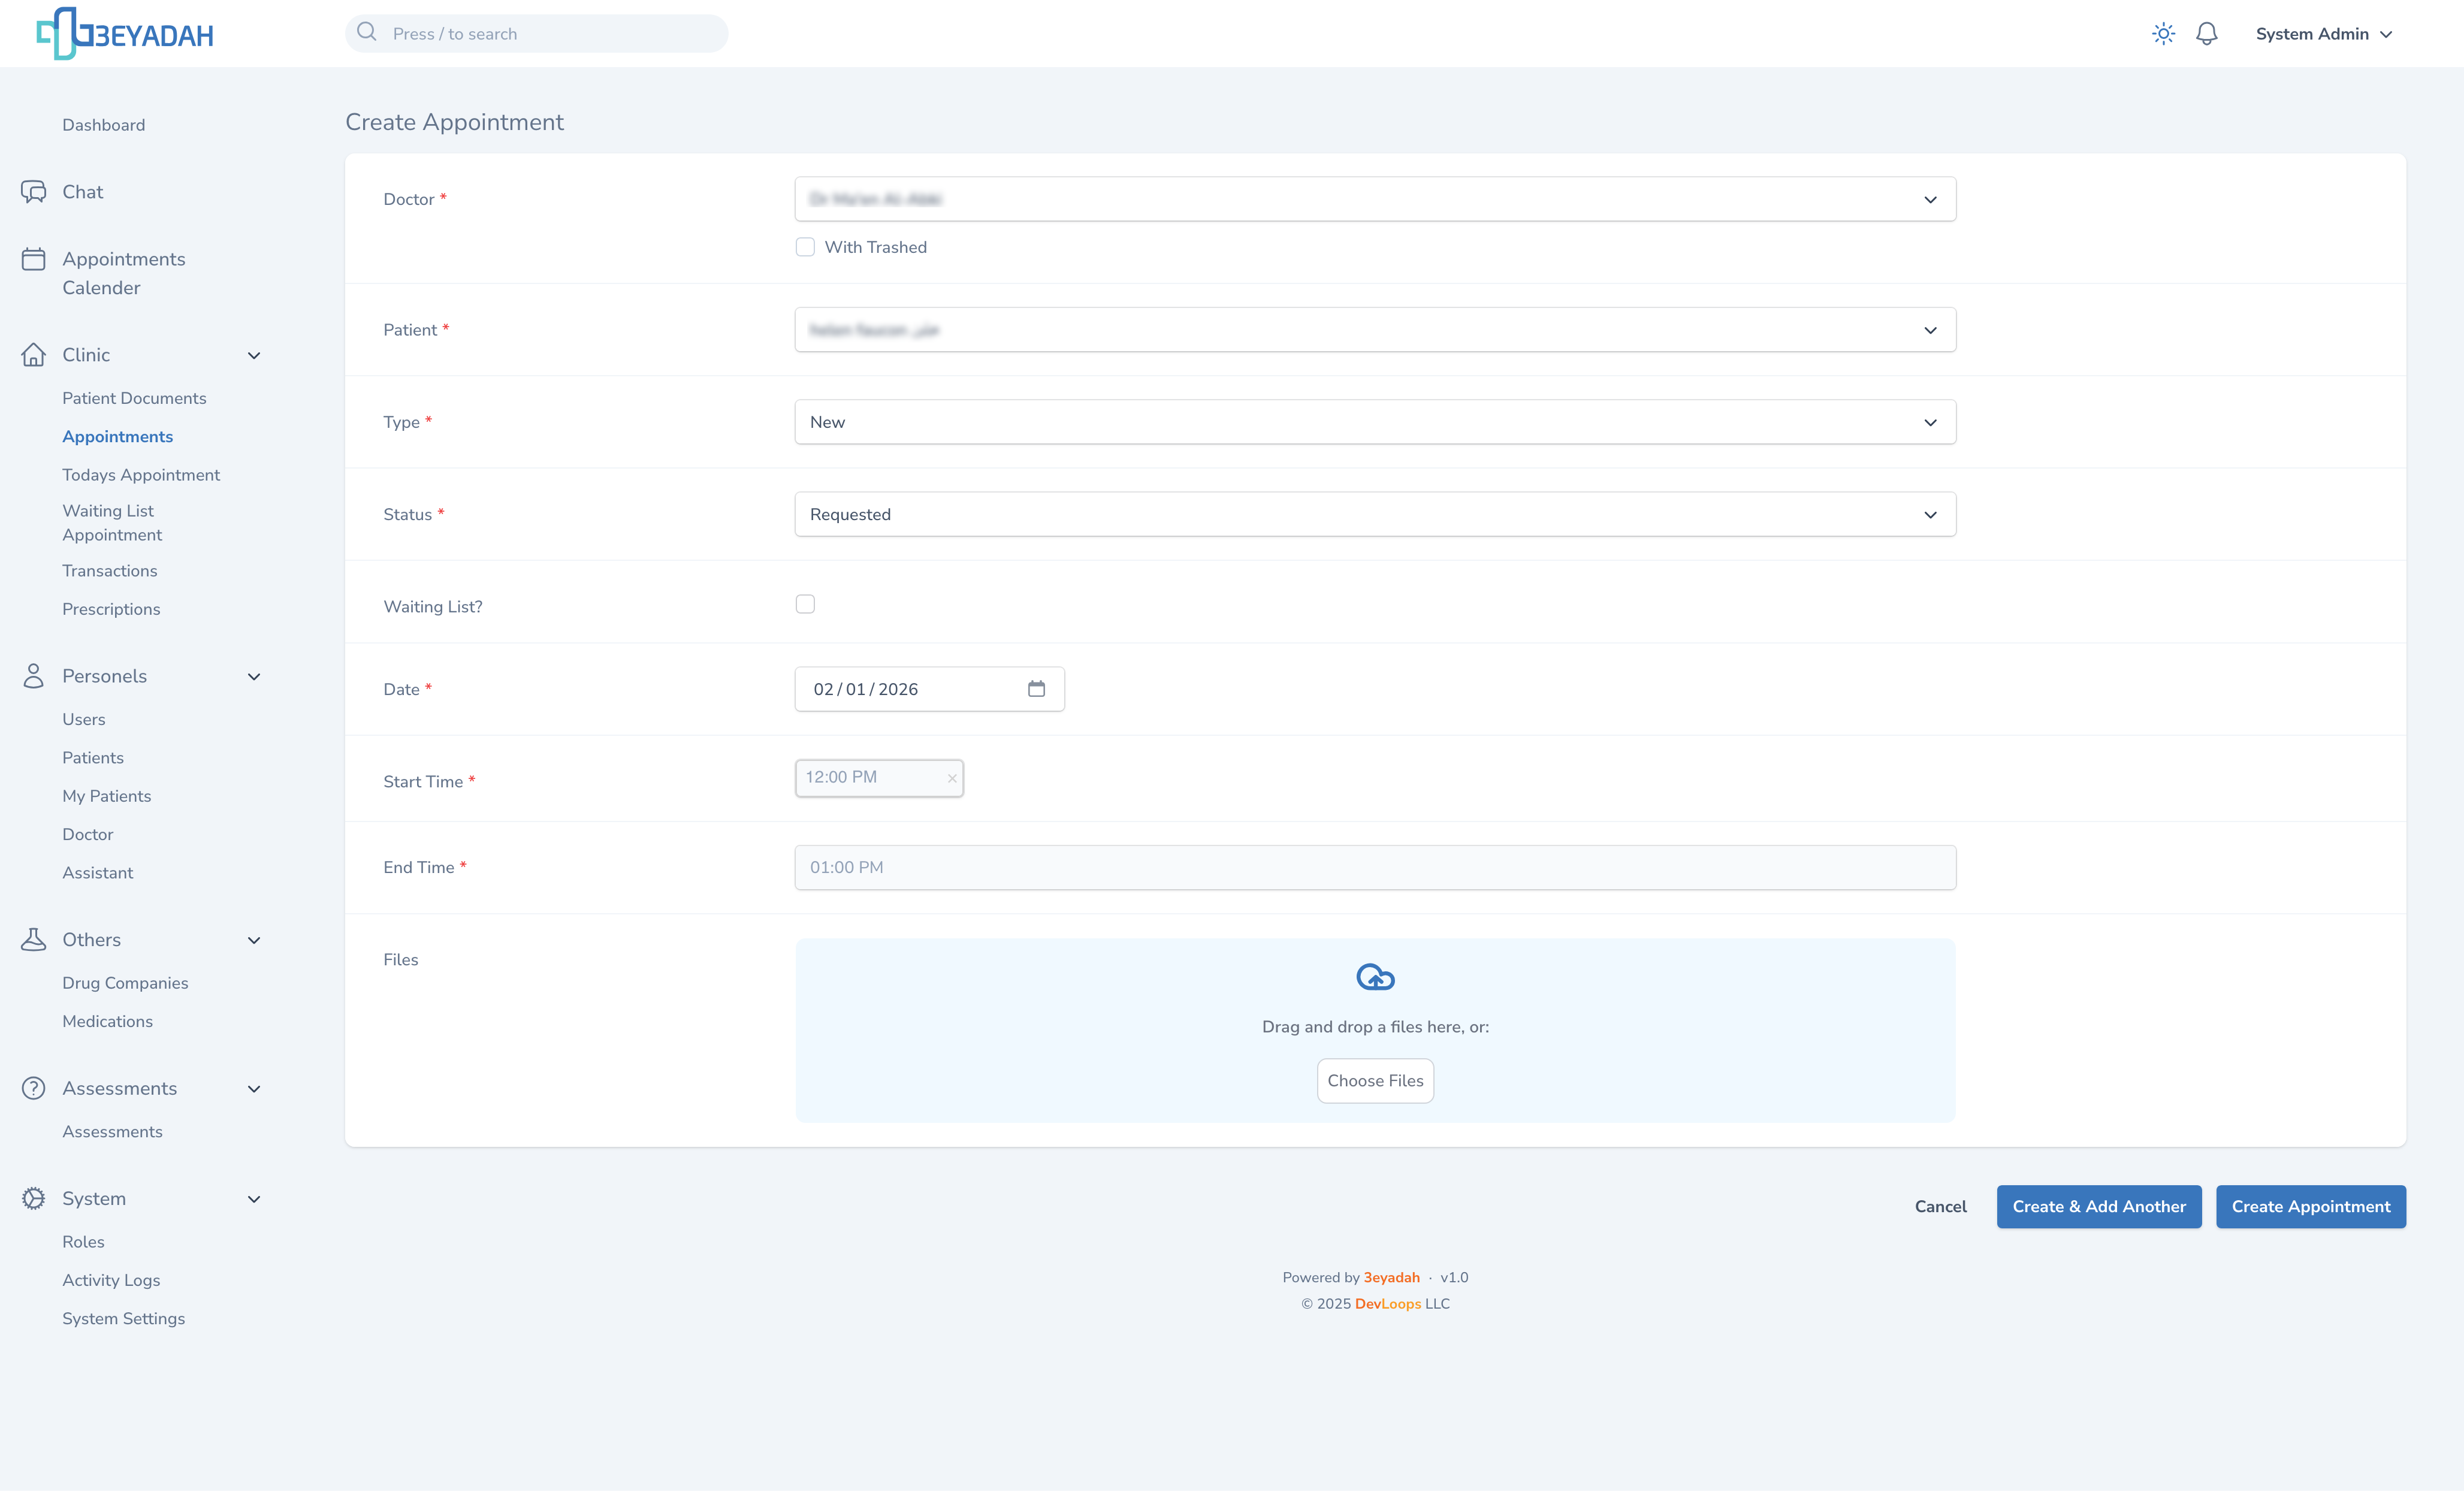Focus the Press / to search field
This screenshot has width=2464, height=1492.
pyautogui.click(x=536, y=34)
